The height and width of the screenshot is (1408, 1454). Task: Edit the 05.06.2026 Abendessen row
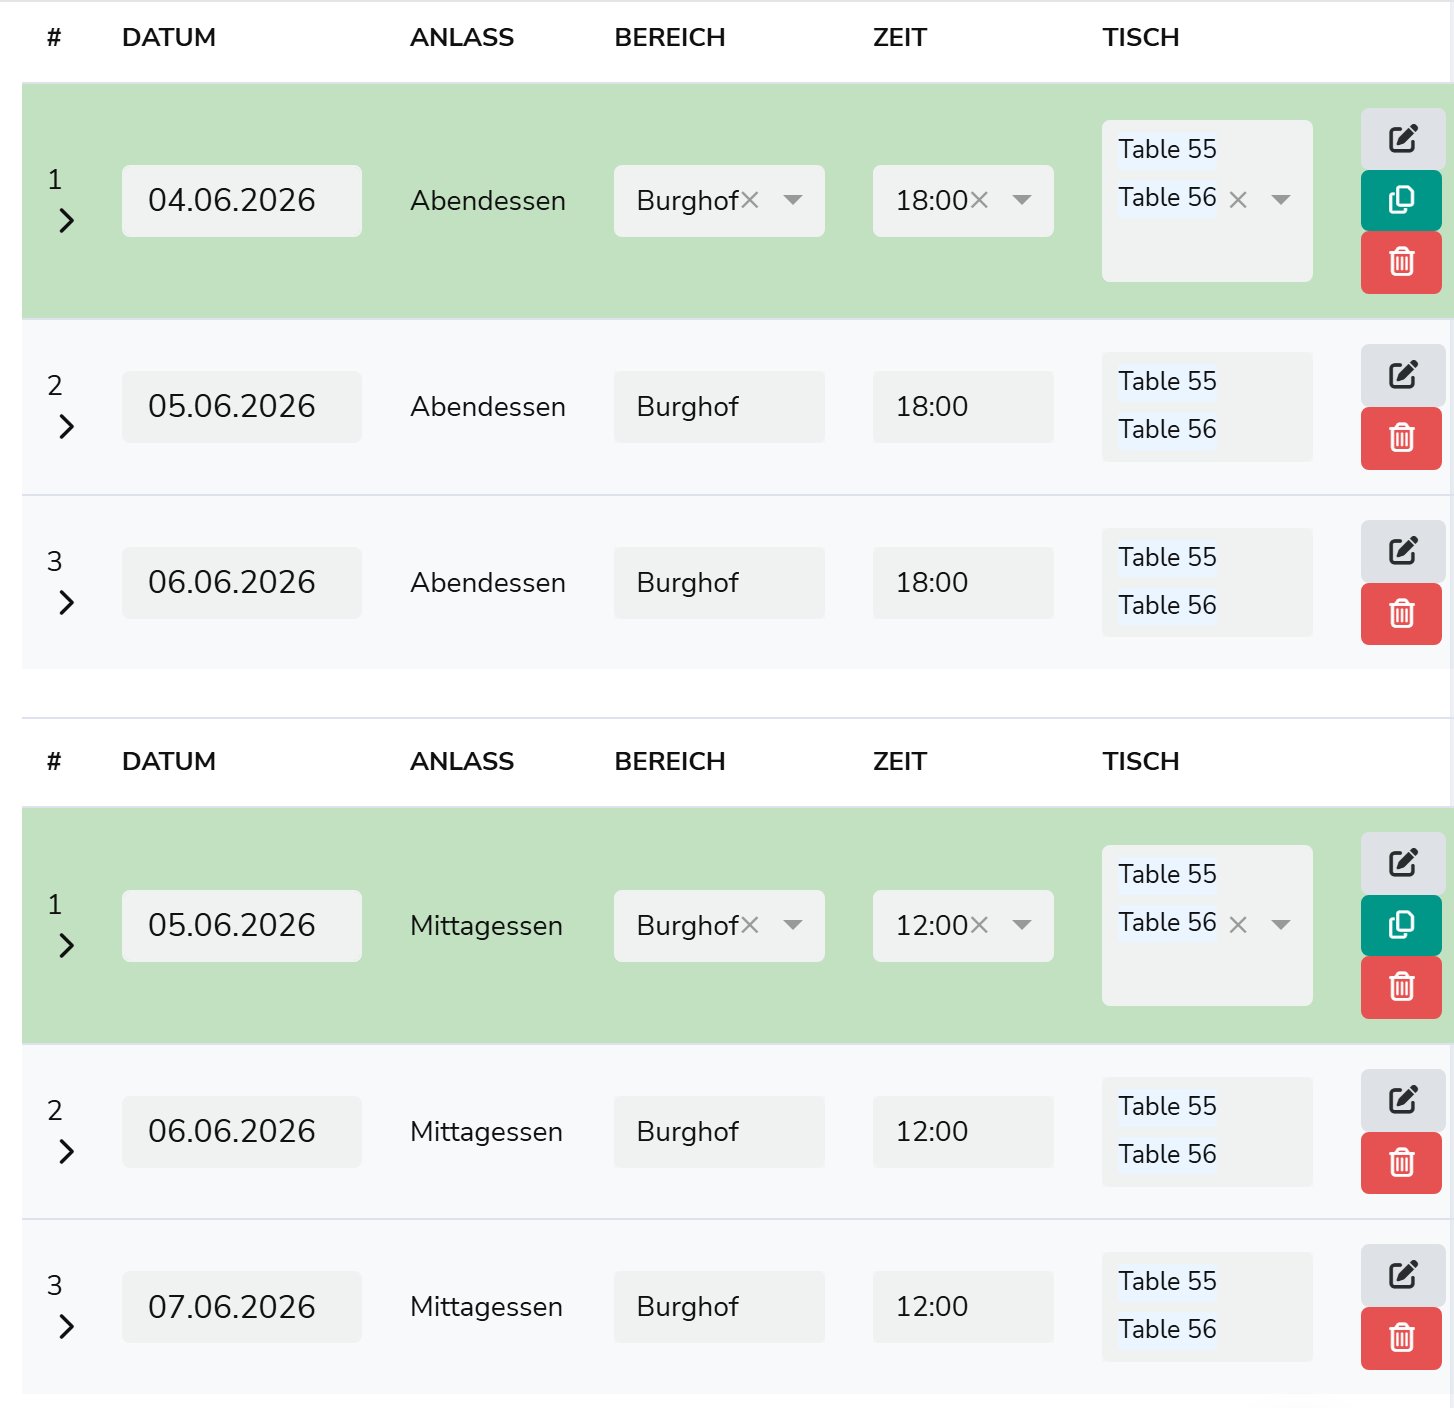(x=1402, y=375)
